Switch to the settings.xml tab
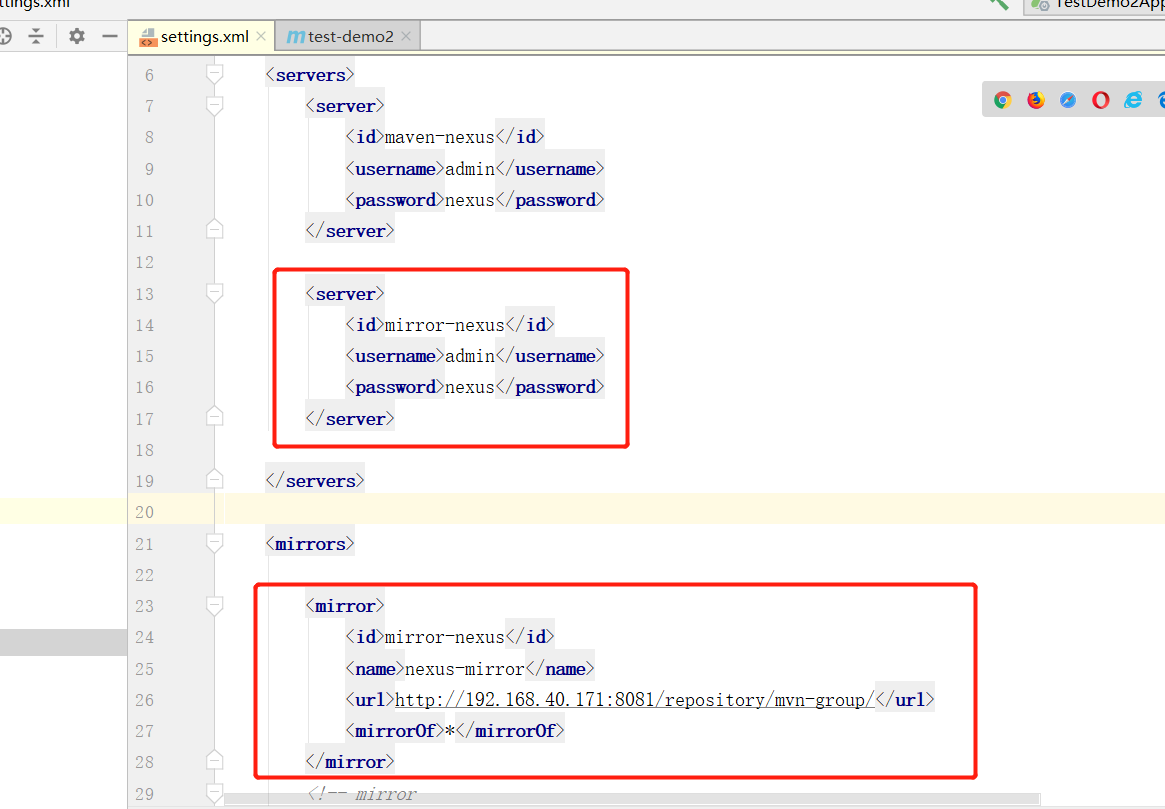1165x809 pixels. (203, 36)
